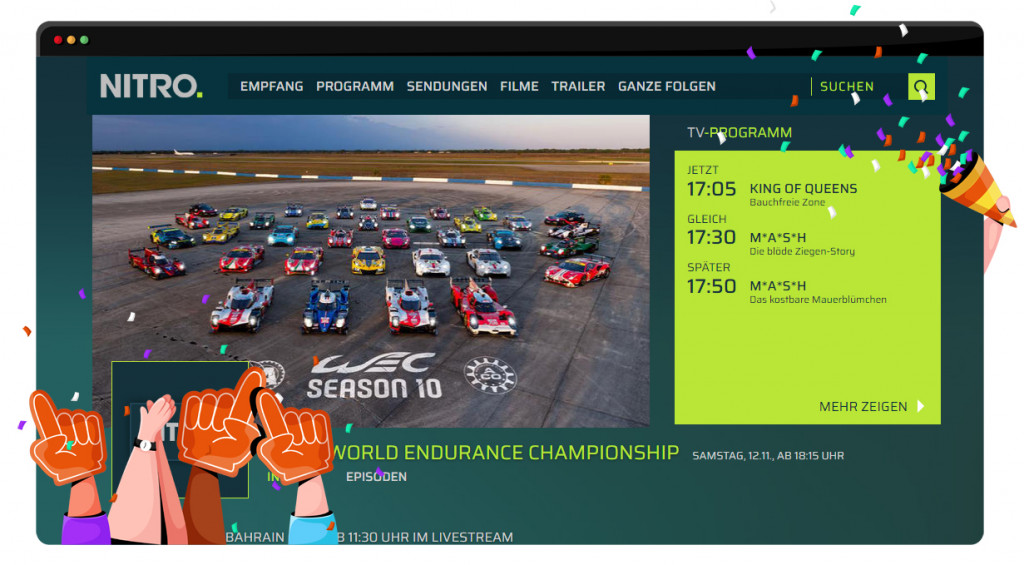This screenshot has height=565, width=1024.
Task: Select M*A*S*H Das kostbare Mauerblümchen entry
Action: pos(786,285)
